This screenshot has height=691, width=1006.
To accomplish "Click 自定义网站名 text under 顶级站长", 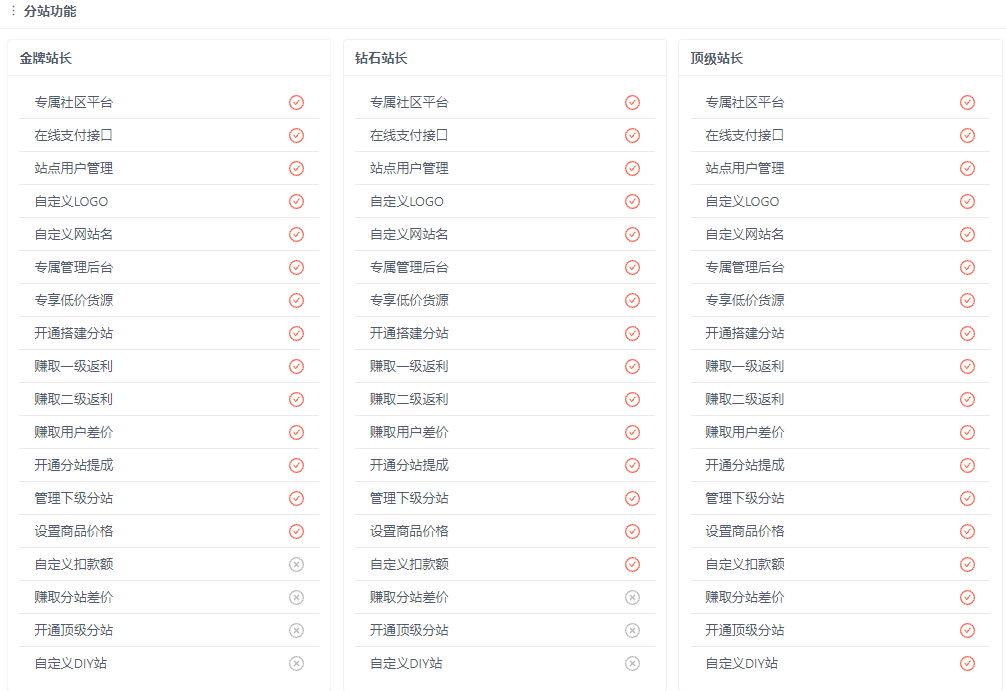I will pos(745,235).
